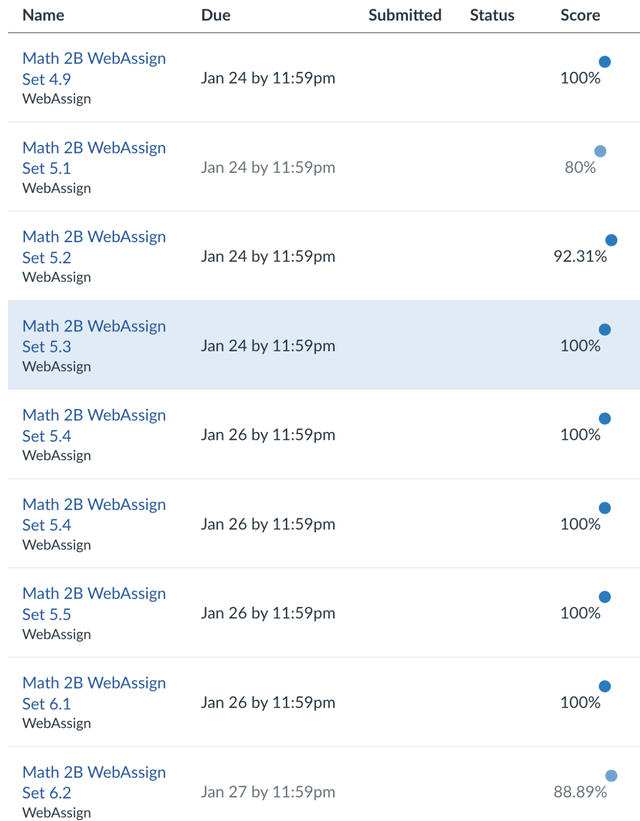
Task: Click the blue dot above 92.31% score
Action: pyautogui.click(x=611, y=240)
